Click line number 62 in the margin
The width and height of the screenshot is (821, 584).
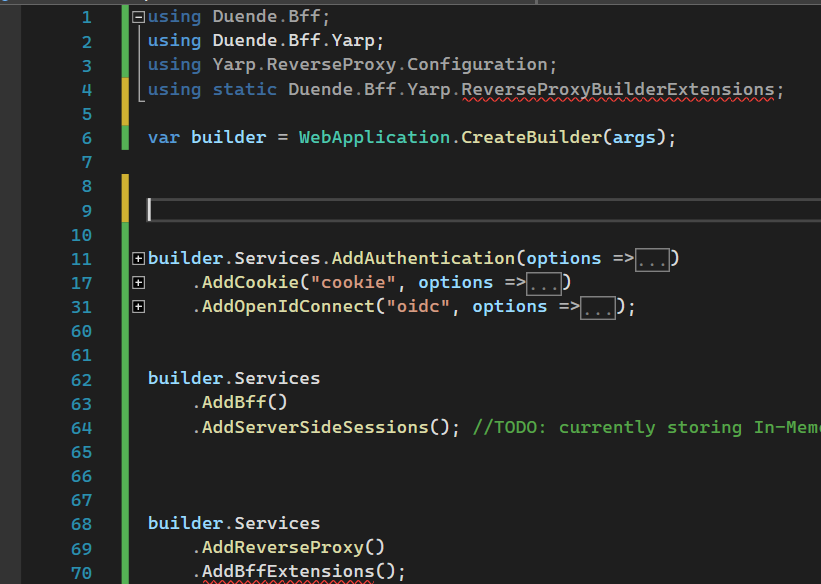81,380
